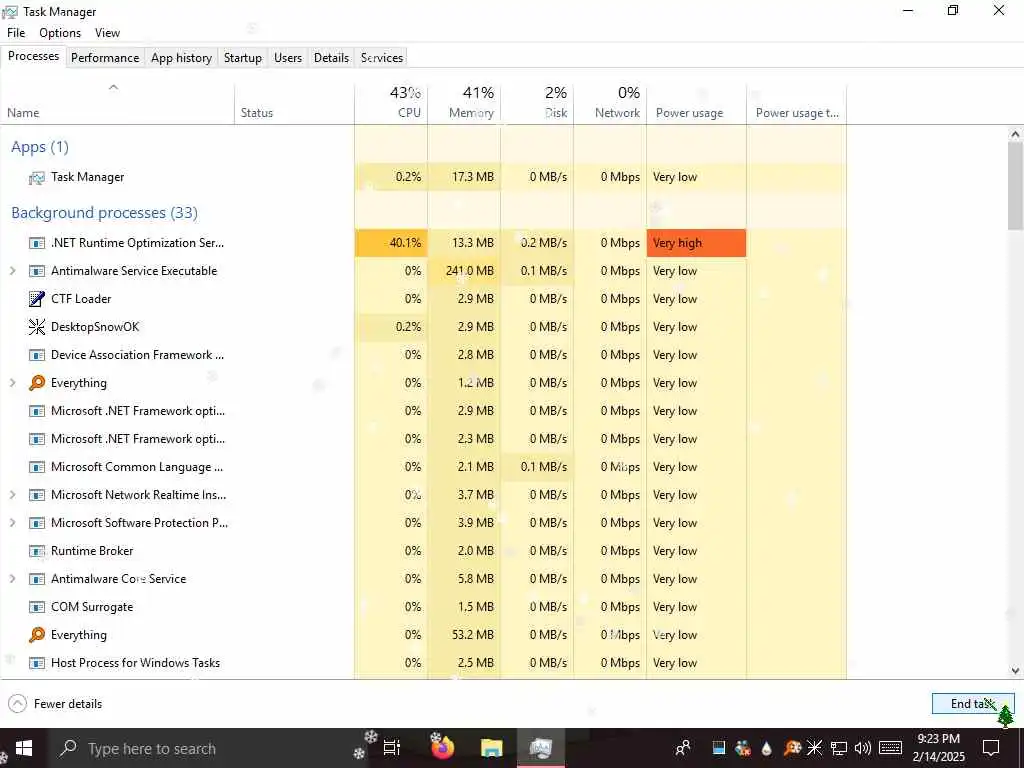
Task: Select the Background processes (33) group header
Action: coord(104,213)
